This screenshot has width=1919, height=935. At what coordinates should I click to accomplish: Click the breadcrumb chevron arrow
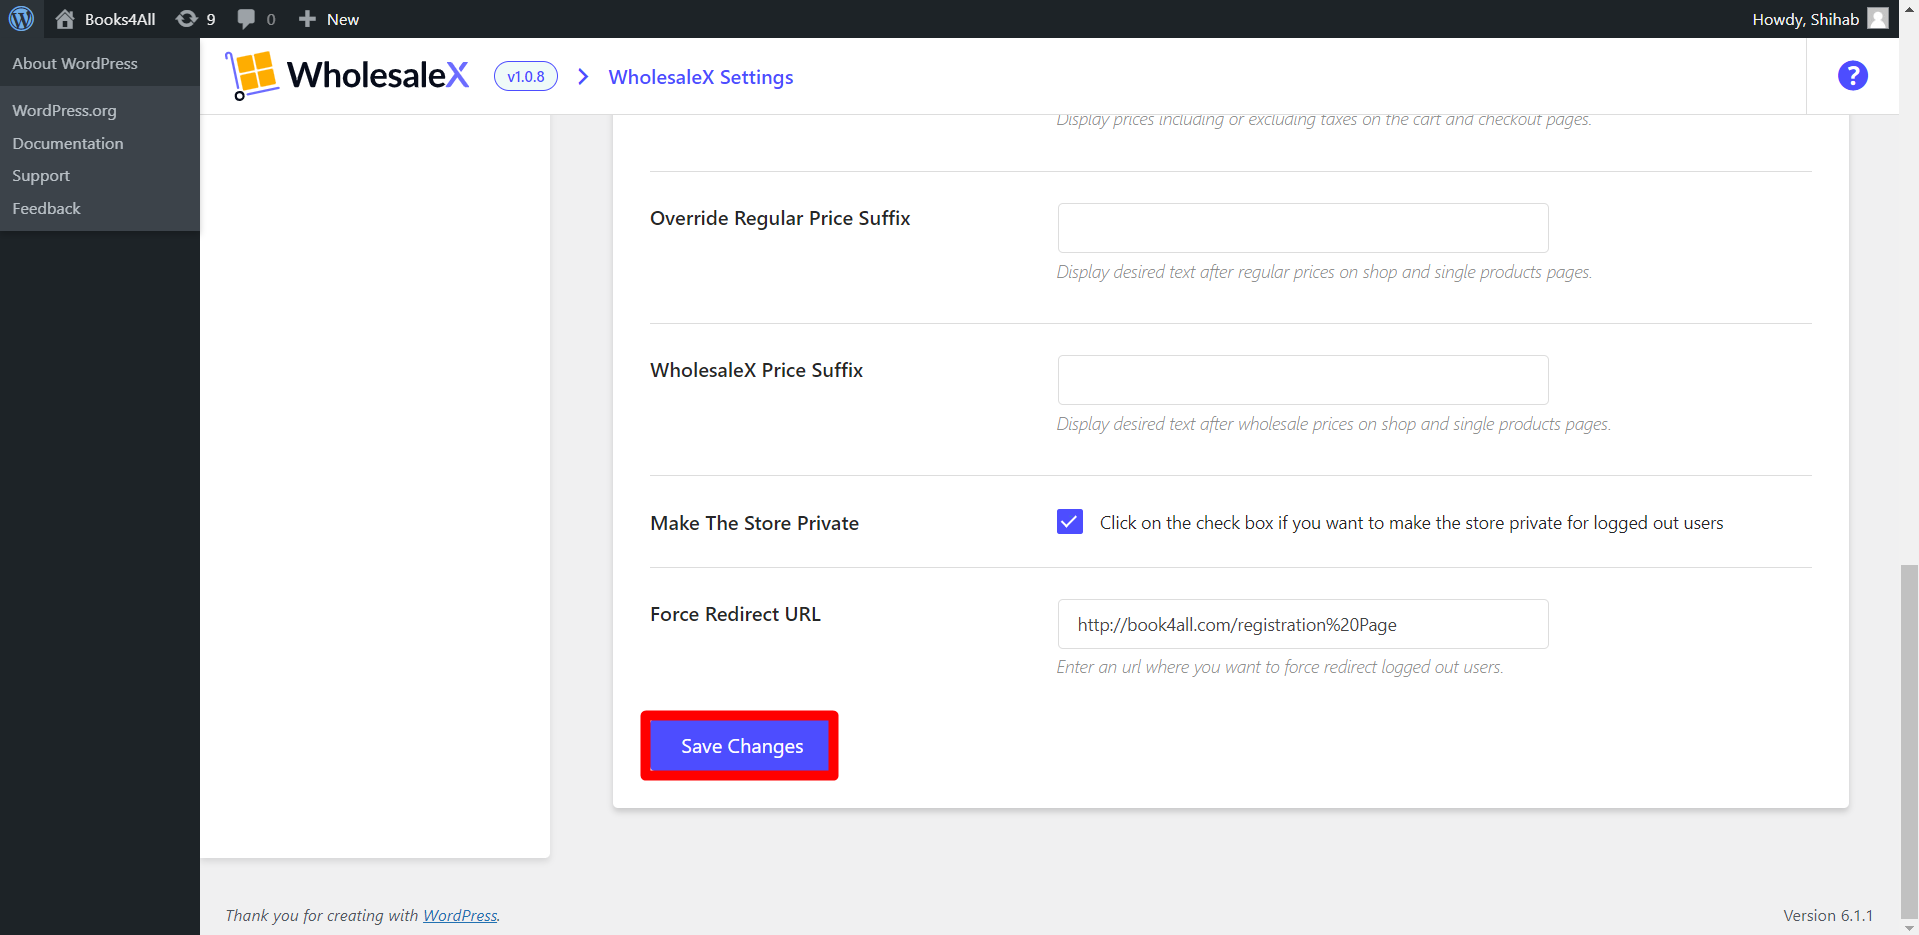(583, 77)
